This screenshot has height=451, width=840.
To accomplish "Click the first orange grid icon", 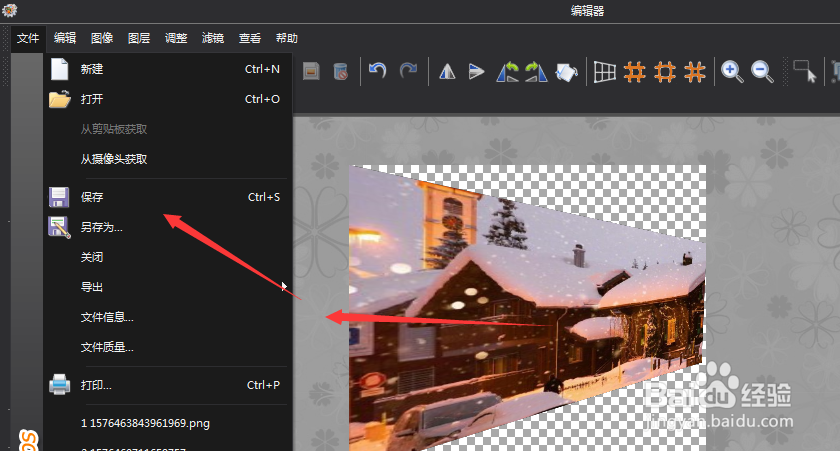I will pos(635,72).
